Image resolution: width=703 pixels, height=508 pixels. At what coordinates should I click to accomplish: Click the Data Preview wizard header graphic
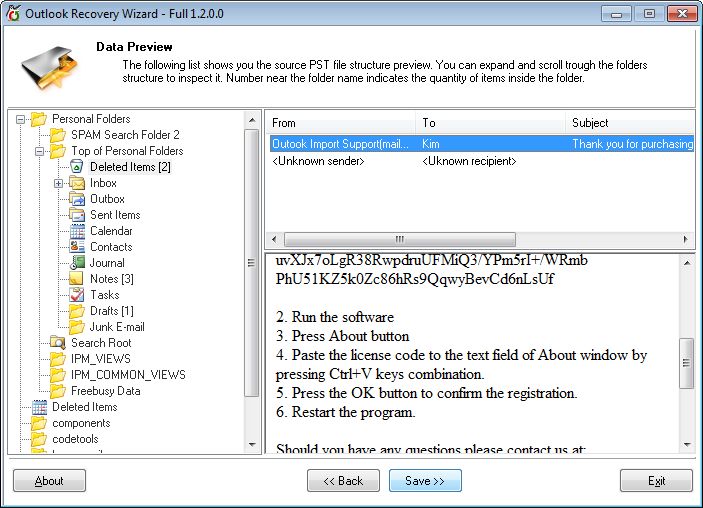49,67
